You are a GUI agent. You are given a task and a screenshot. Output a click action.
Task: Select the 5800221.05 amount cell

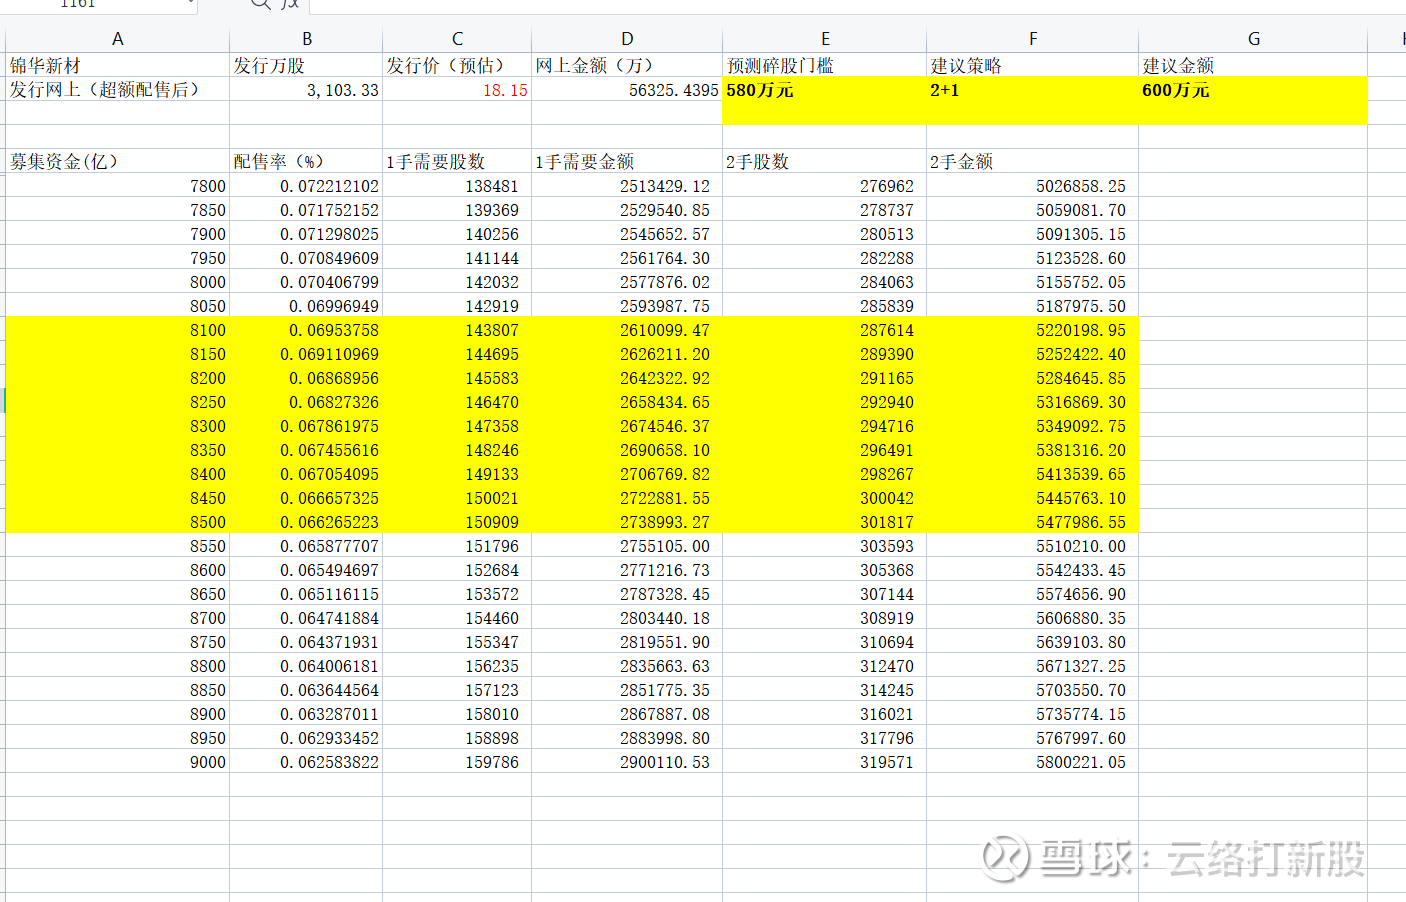click(x=1033, y=761)
